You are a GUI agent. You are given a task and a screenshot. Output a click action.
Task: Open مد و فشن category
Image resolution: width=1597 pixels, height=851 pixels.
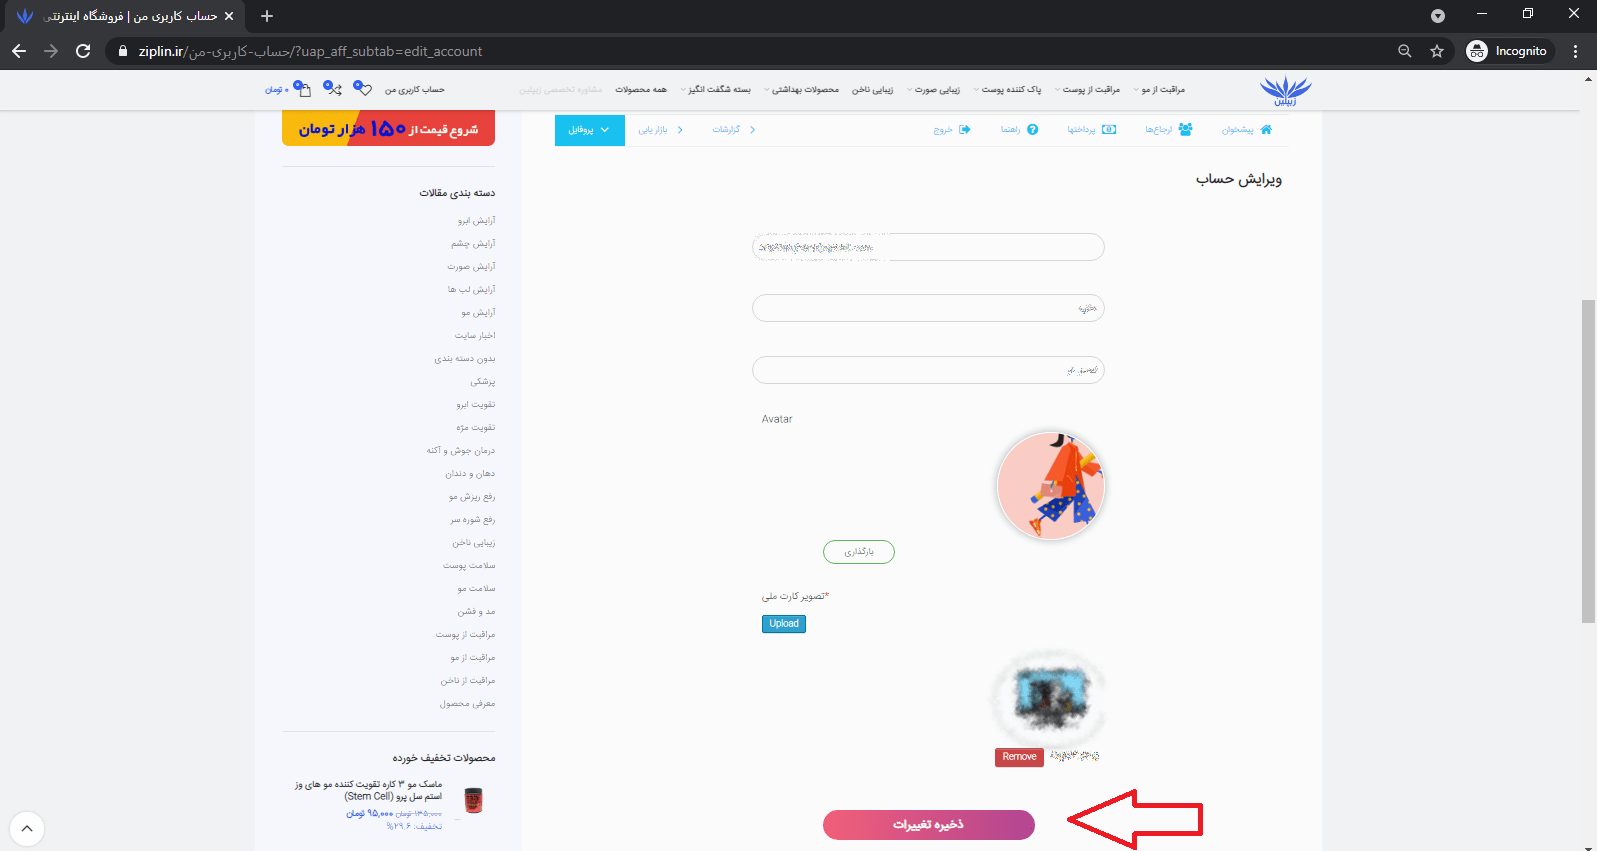pos(476,612)
